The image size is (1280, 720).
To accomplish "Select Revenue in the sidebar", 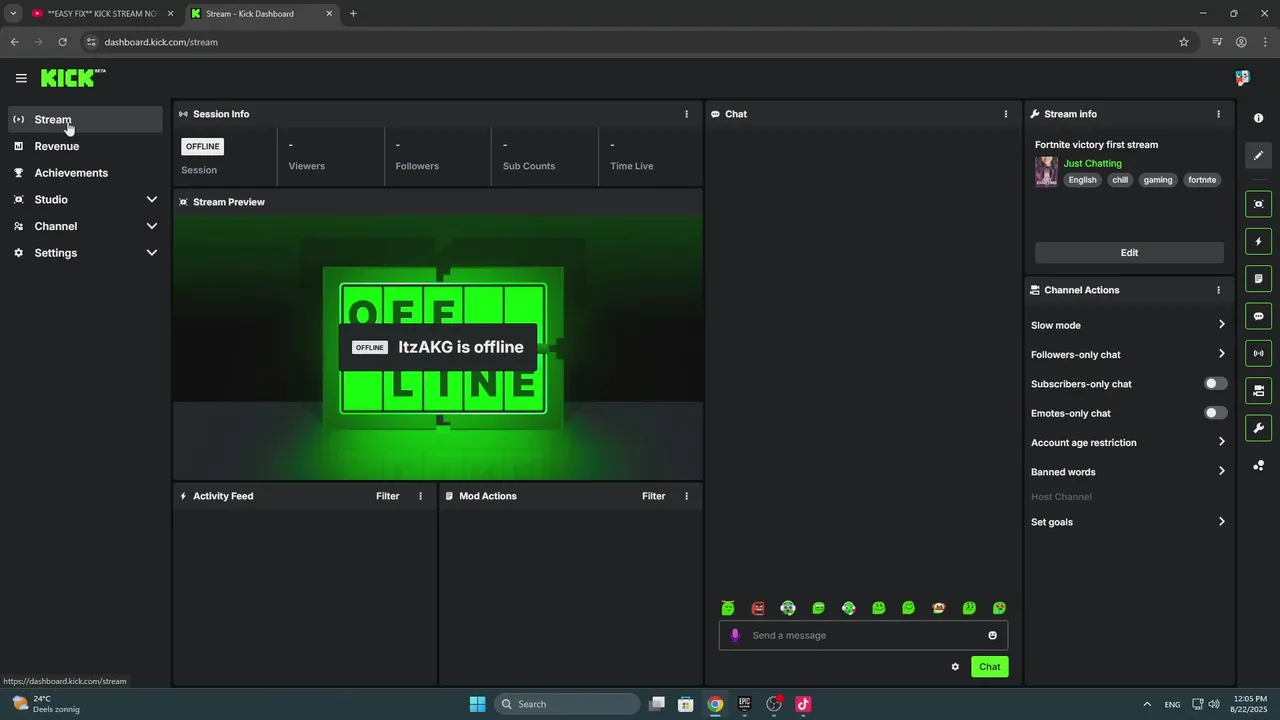I will pyautogui.click(x=86, y=146).
